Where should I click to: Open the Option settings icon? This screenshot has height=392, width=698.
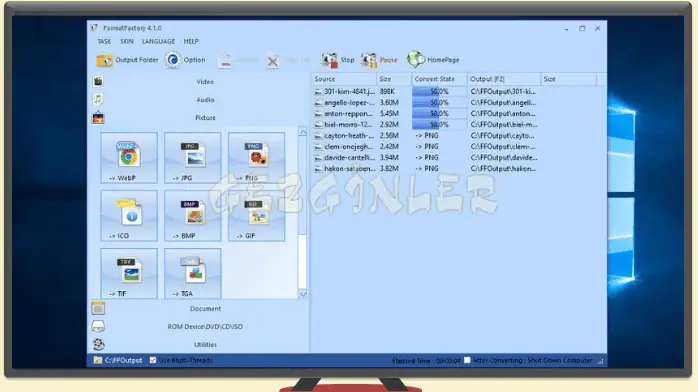[x=173, y=60]
